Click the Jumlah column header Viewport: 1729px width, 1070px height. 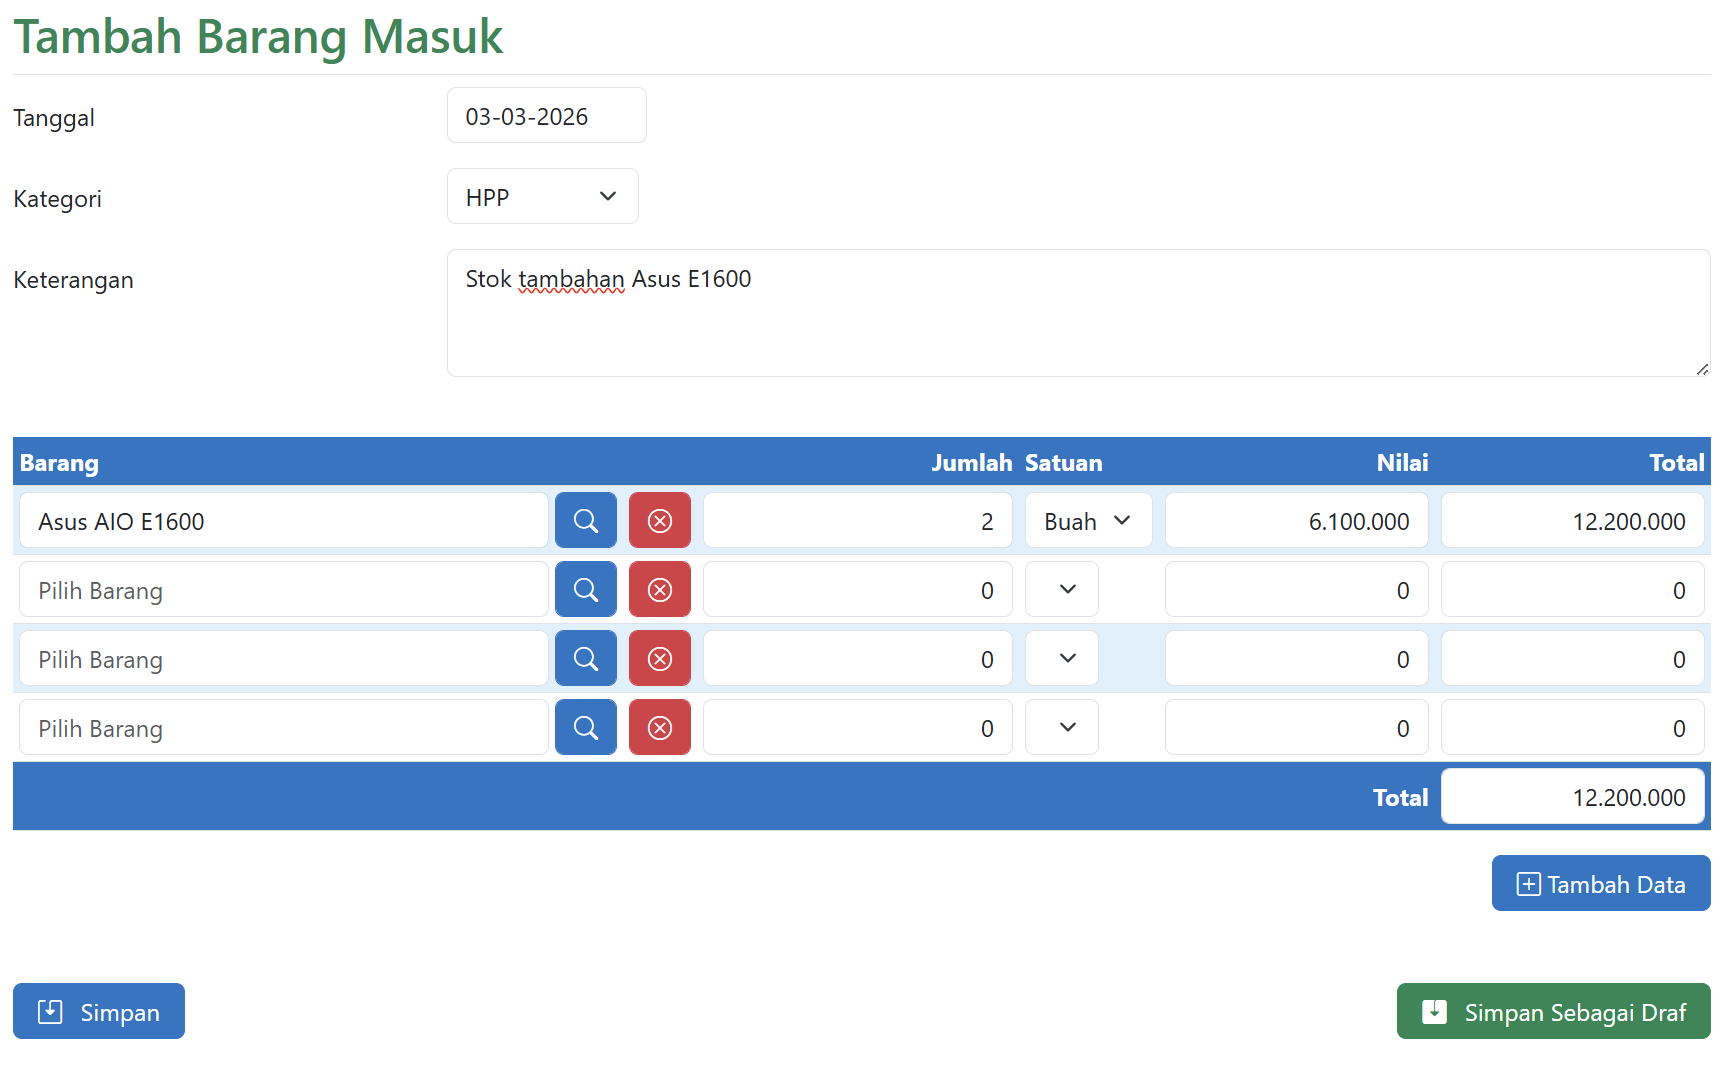971,462
